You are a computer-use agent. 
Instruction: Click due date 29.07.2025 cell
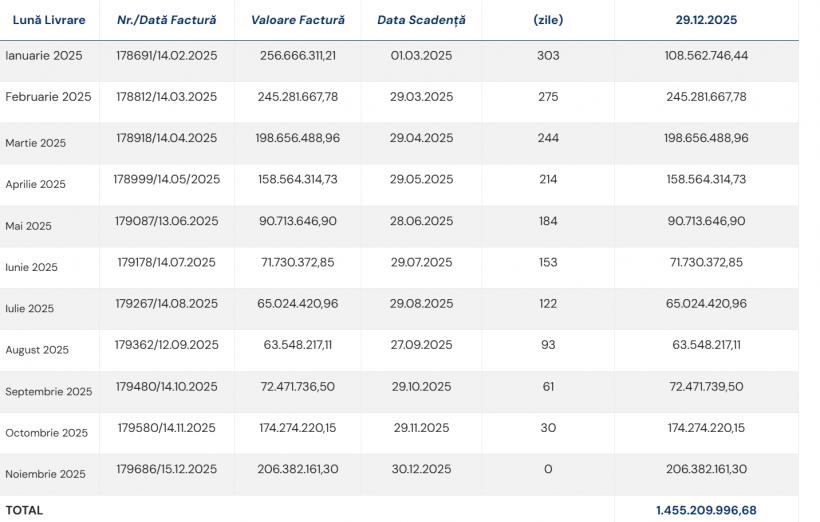(421, 262)
